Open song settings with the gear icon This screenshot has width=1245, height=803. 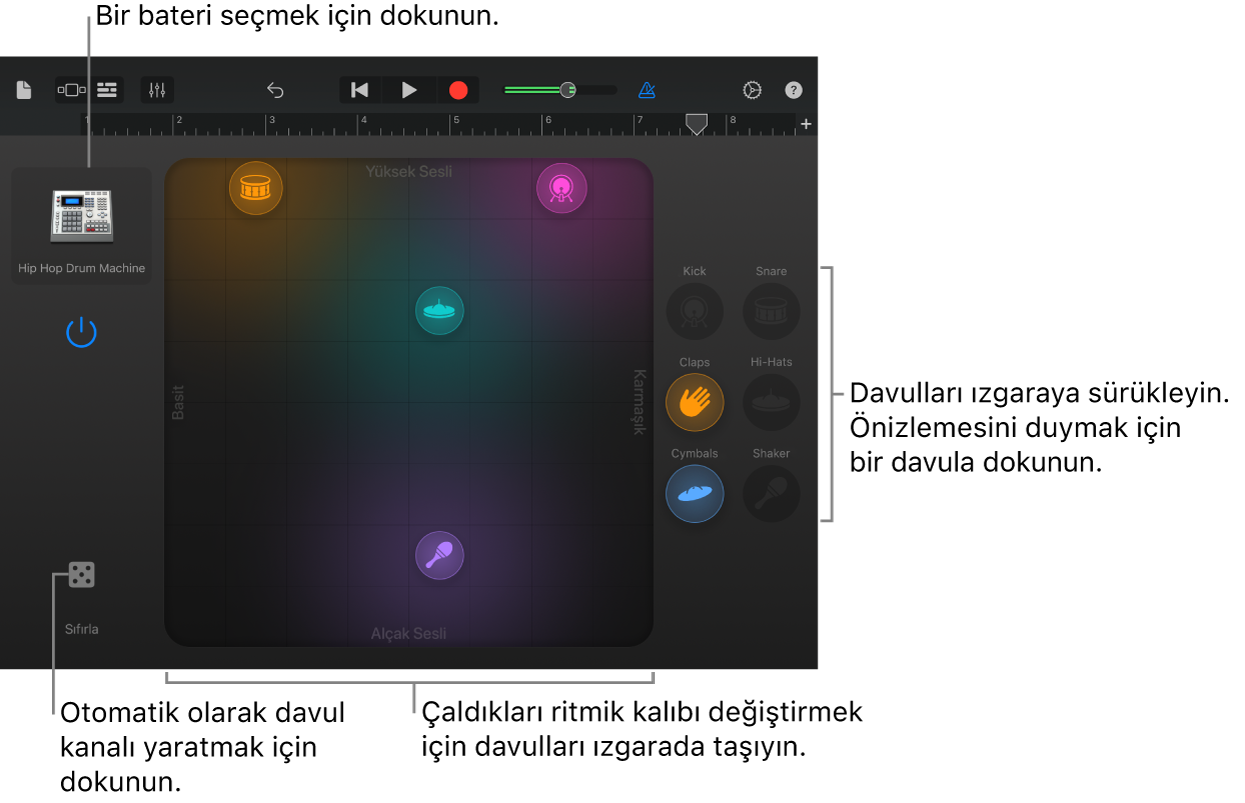coord(752,89)
